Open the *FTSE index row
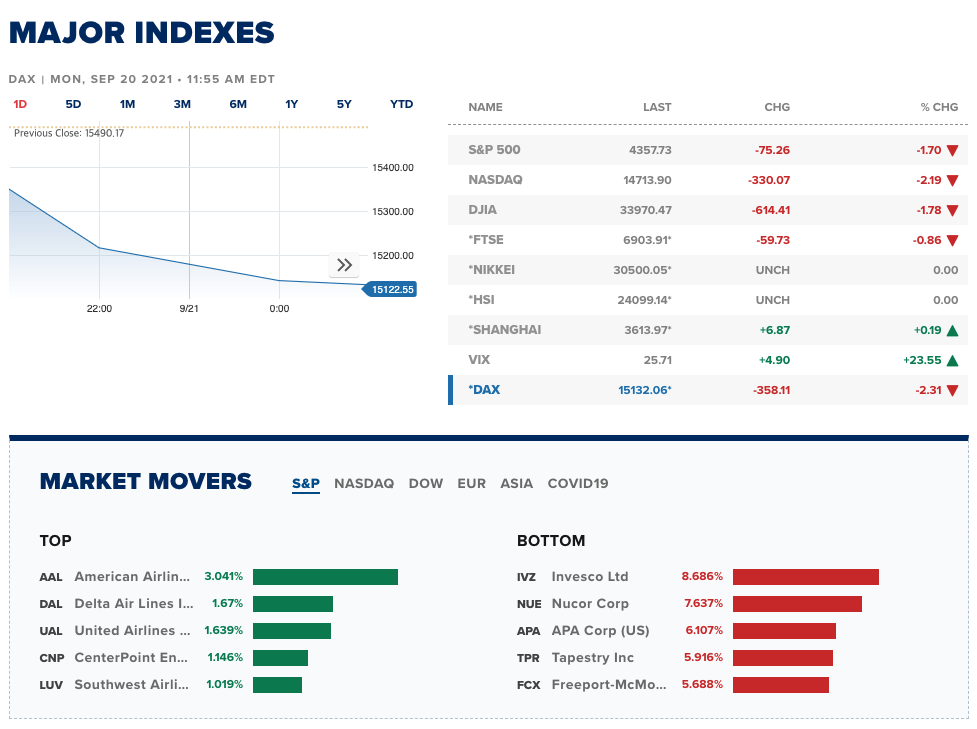977x729 pixels. (708, 240)
